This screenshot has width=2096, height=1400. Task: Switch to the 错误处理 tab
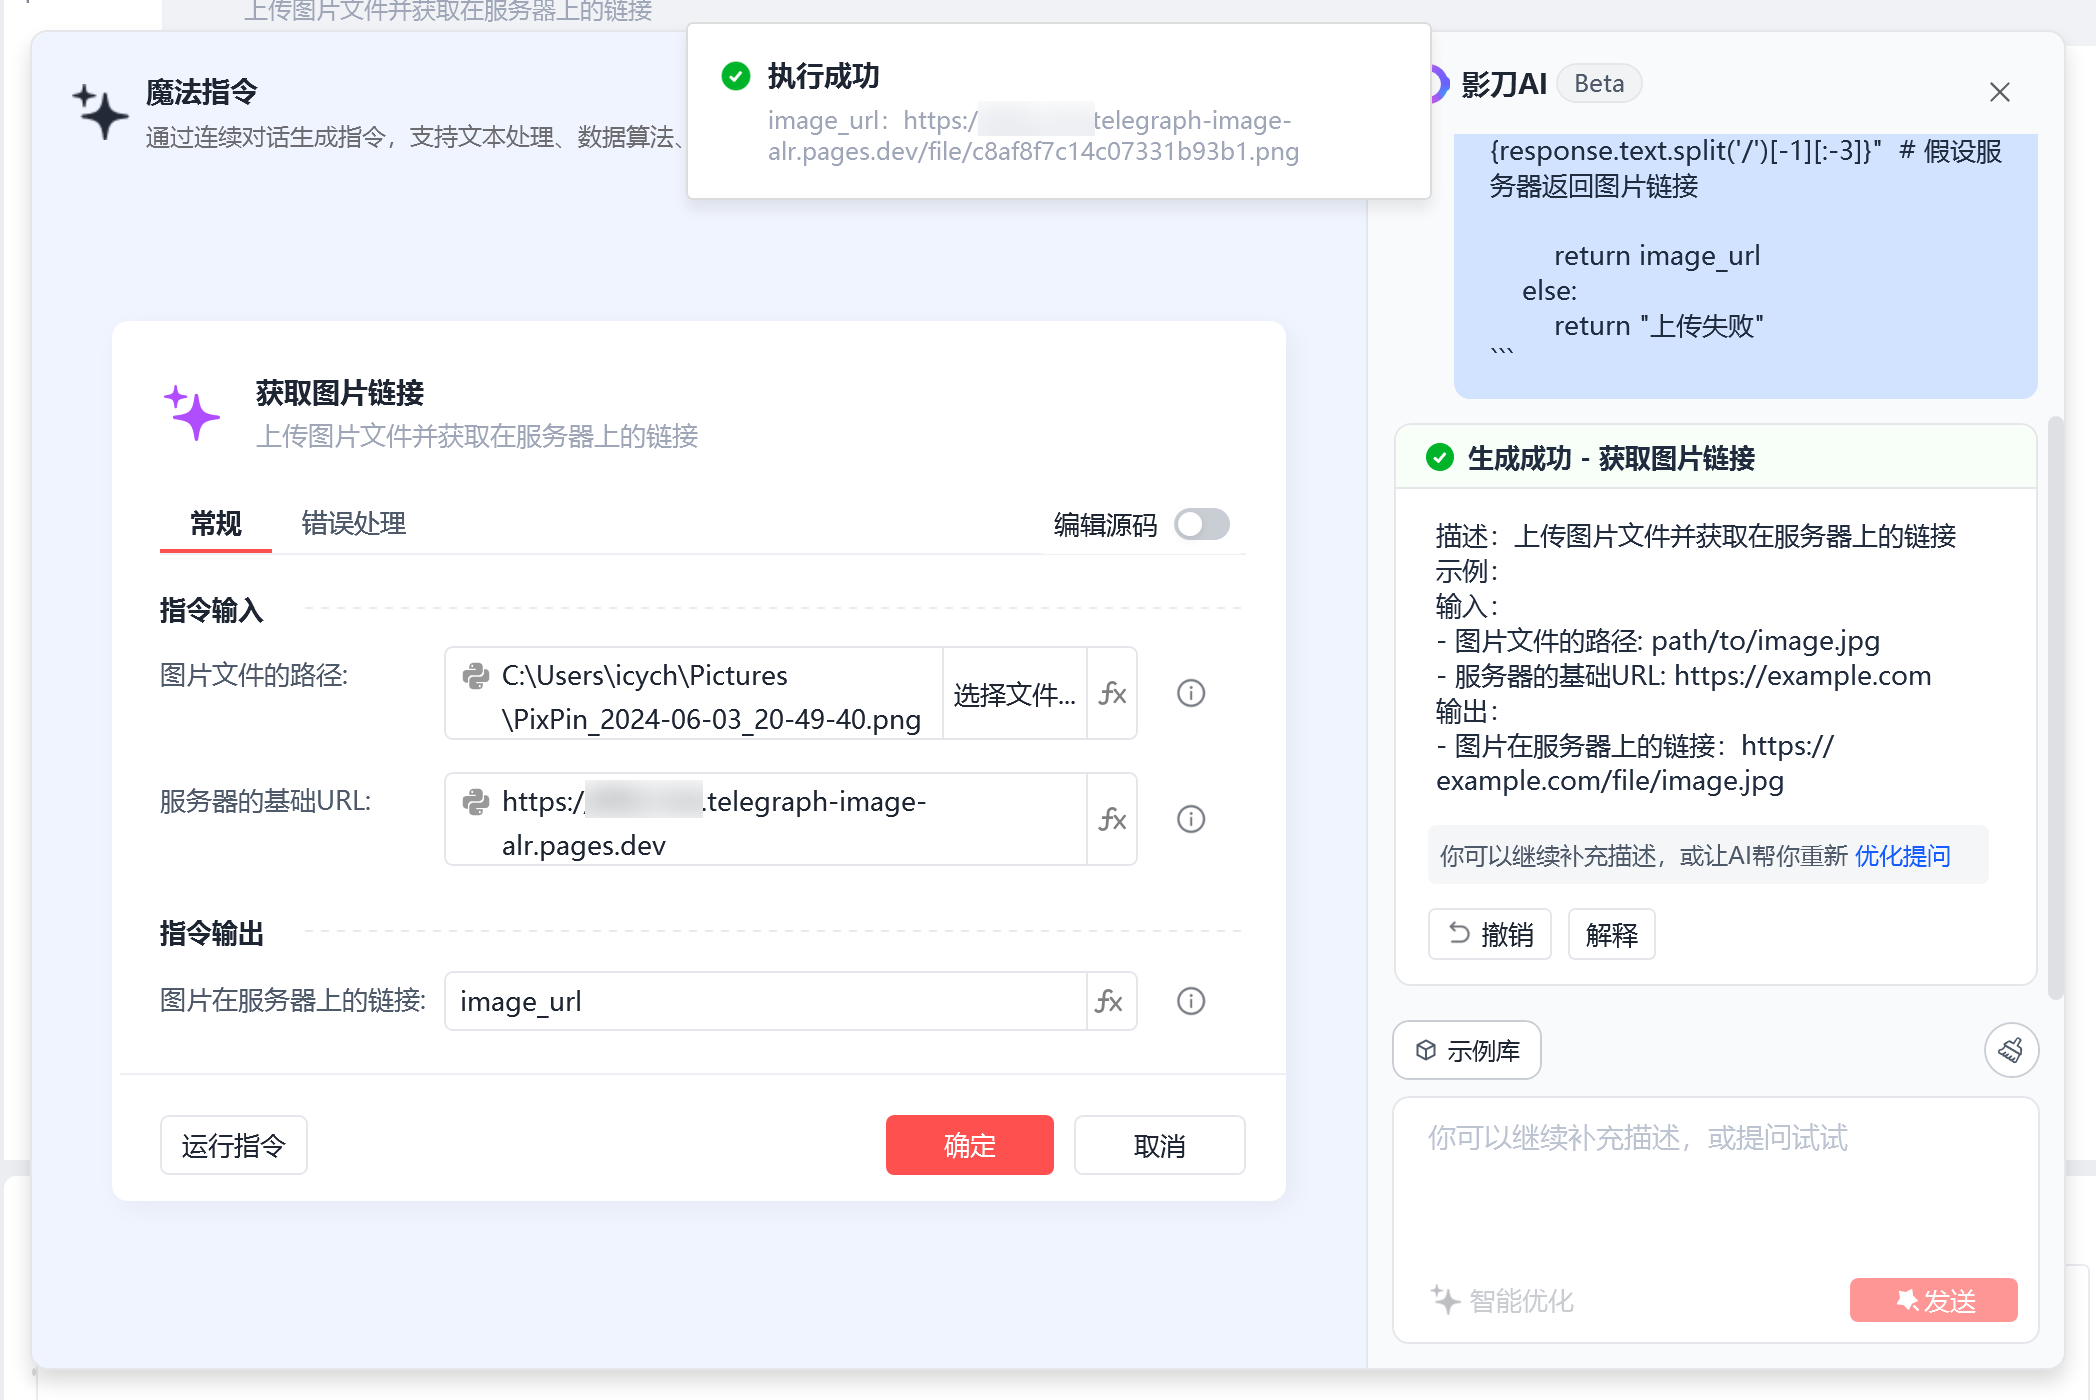tap(353, 524)
